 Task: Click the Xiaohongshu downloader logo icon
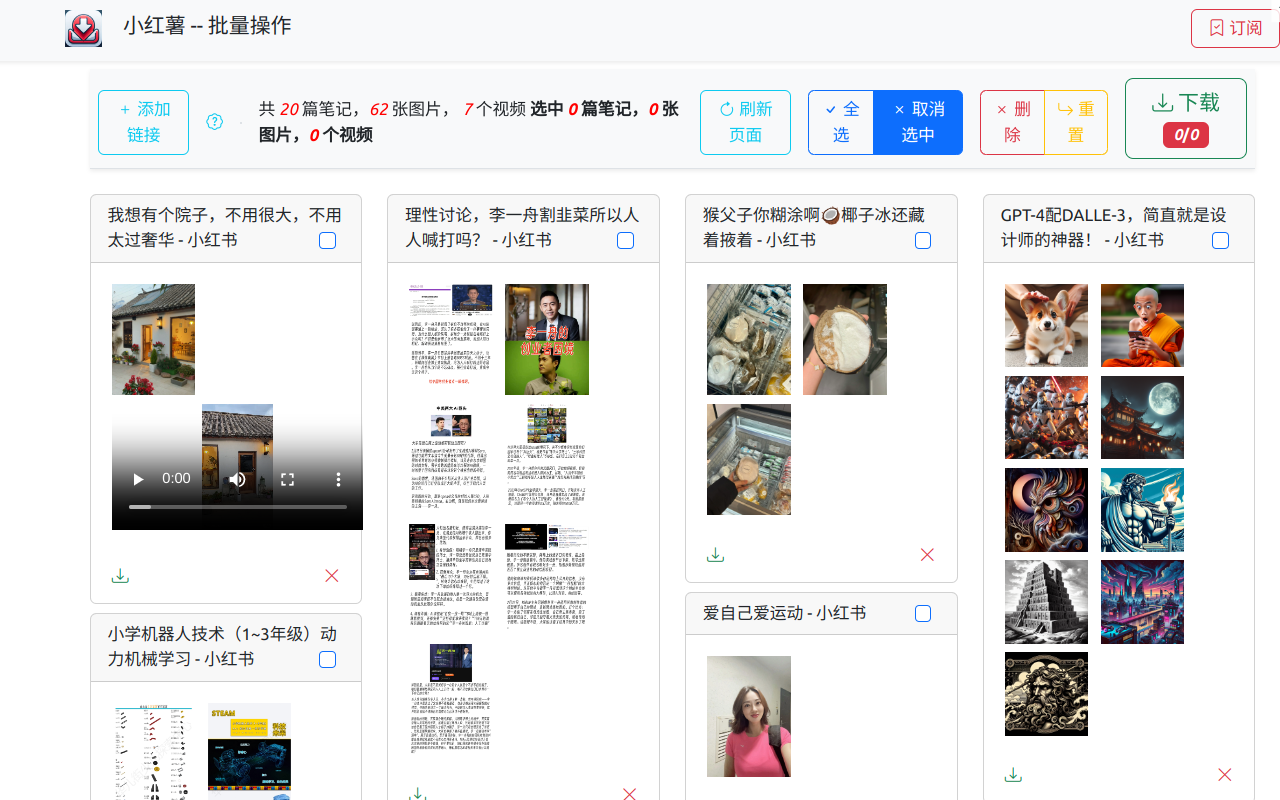tap(83, 28)
